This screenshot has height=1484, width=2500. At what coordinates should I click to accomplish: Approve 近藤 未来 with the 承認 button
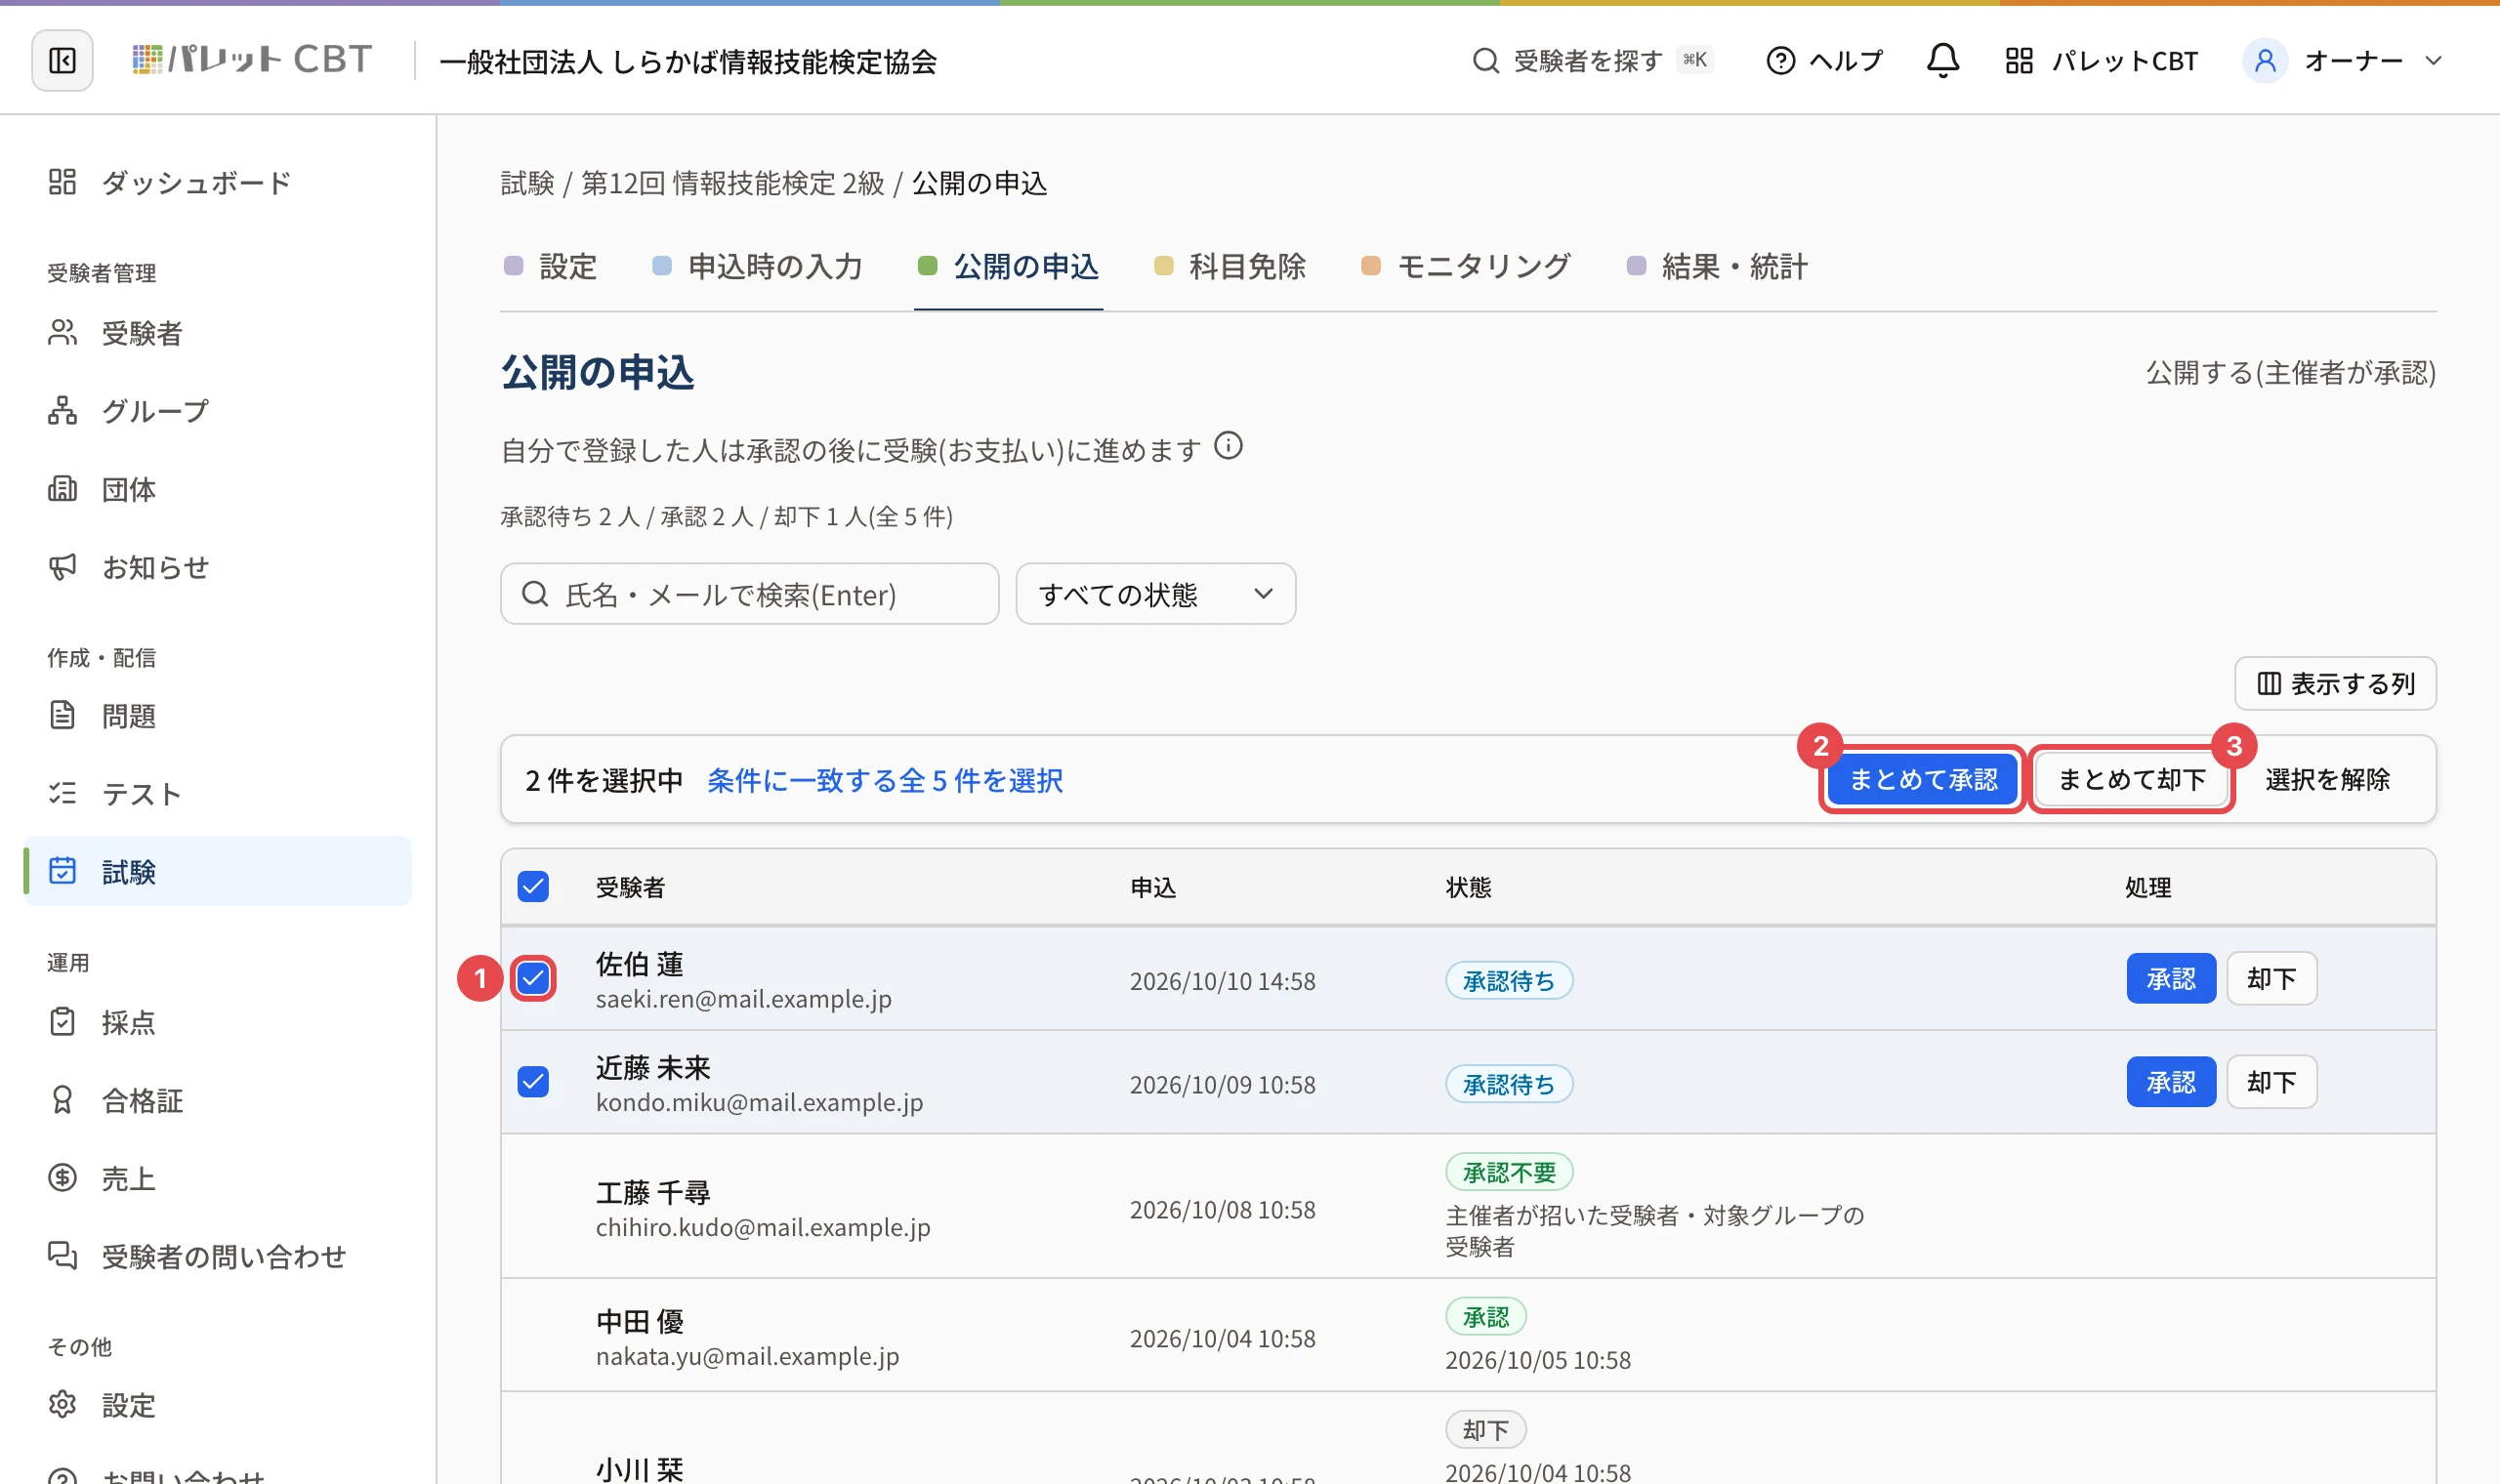point(2171,1082)
